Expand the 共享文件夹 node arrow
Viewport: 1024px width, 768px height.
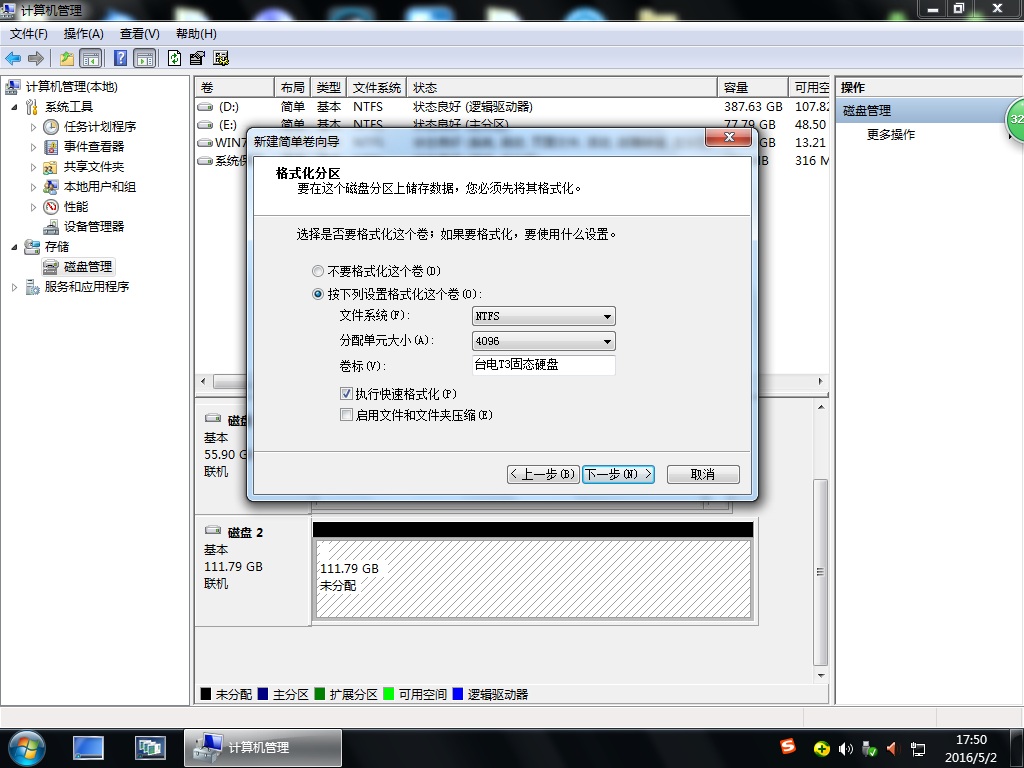(33, 168)
